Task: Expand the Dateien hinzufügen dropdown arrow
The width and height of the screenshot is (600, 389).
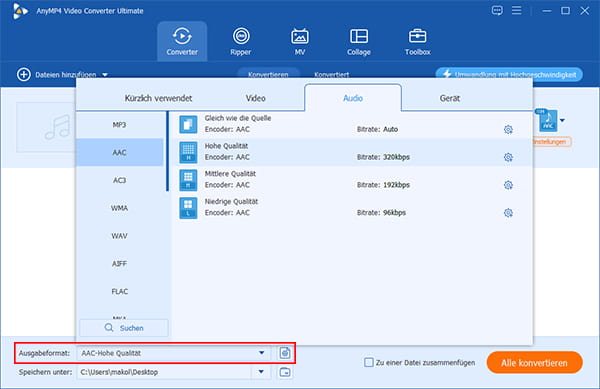Action: pos(105,75)
